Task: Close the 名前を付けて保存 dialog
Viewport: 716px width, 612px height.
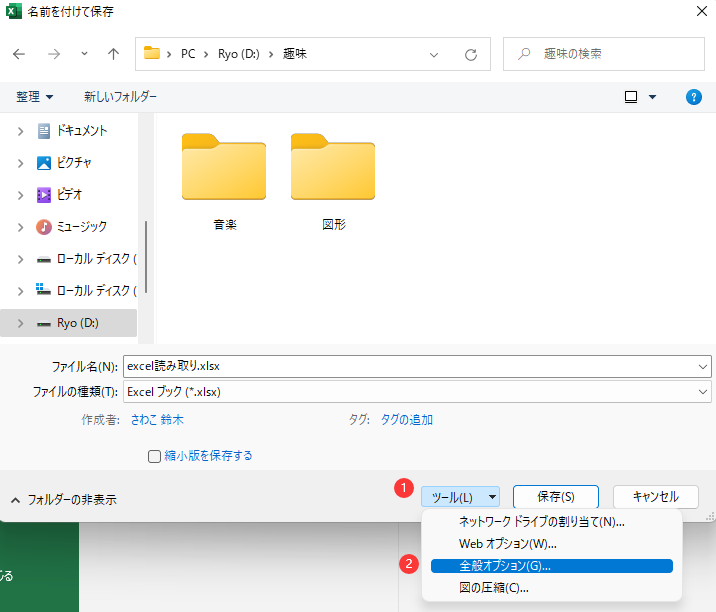Action: pyautogui.click(x=702, y=11)
